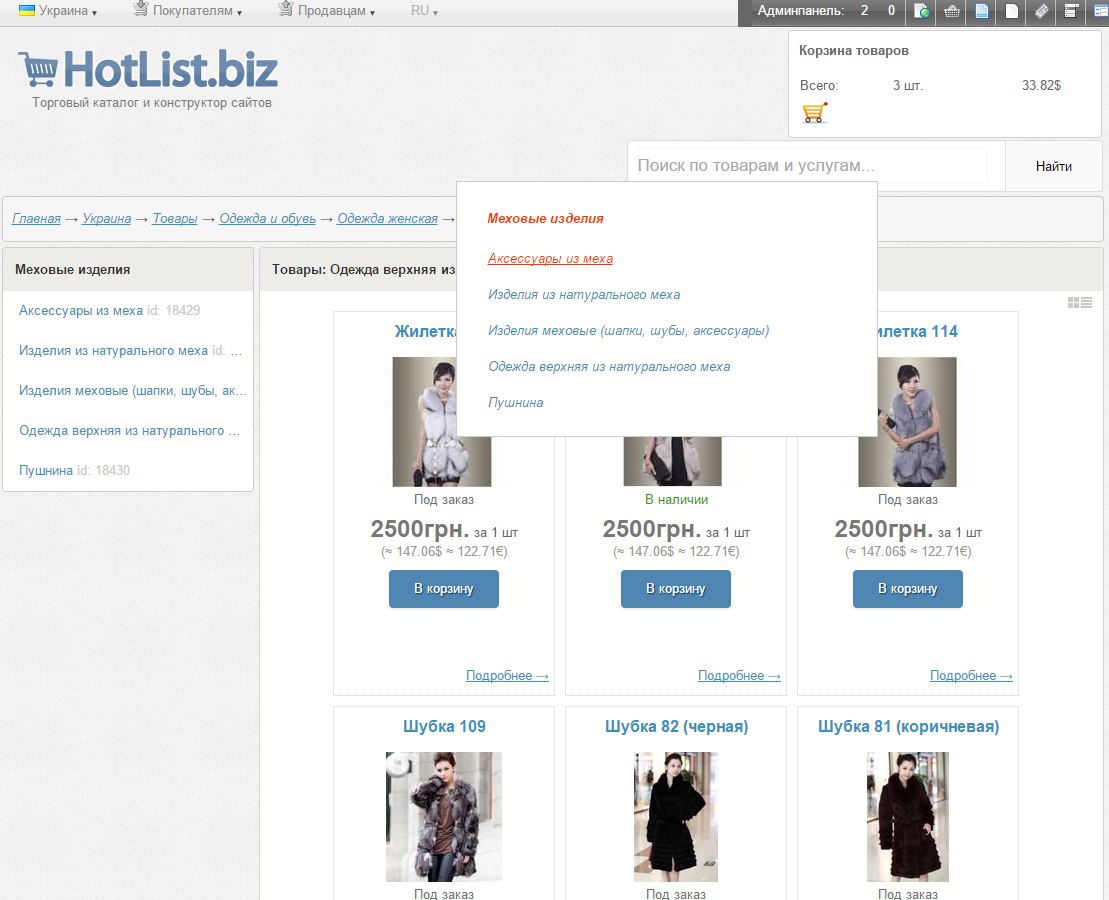Screen dimensions: 1109x900
Task: Select Аксессуары из меха in popup menu
Action: [x=550, y=259]
